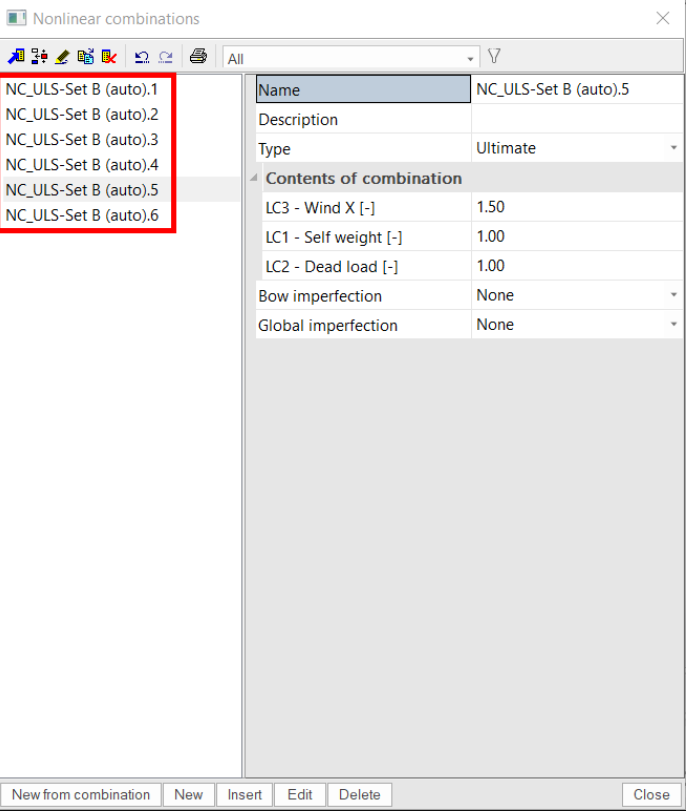This screenshot has width=686, height=811.
Task: Collapse the Contents of combination group
Action: coord(253,178)
